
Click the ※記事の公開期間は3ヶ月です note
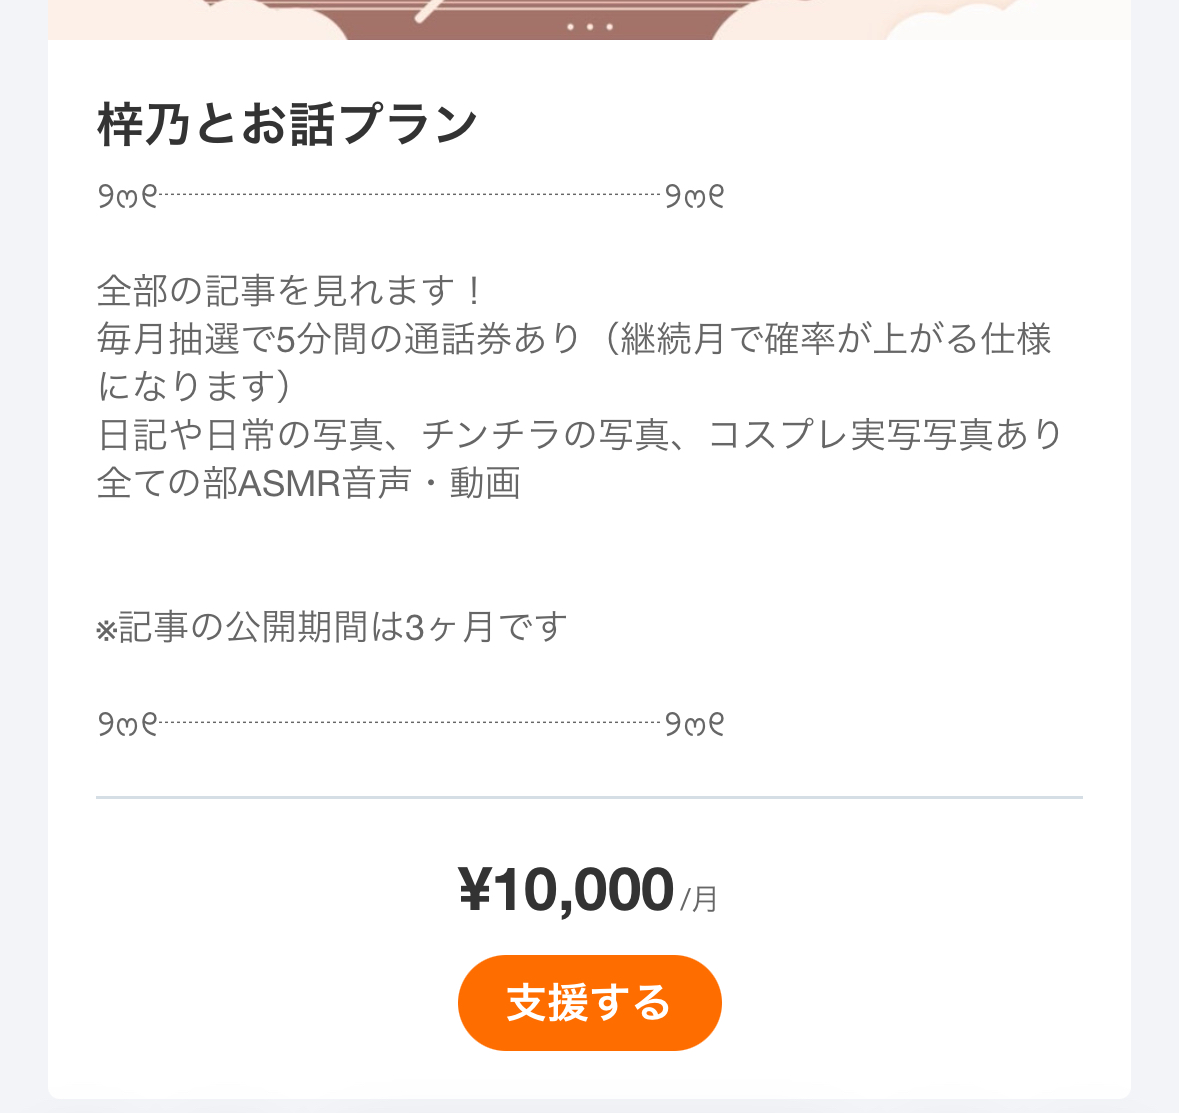pos(332,628)
